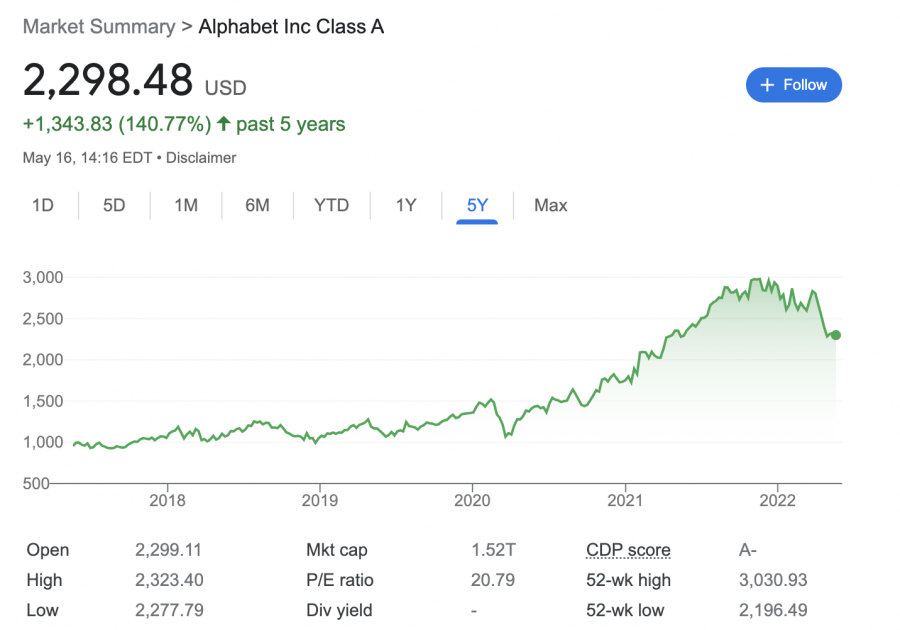
Task: Click the plus icon on the Follow button
Action: [767, 85]
